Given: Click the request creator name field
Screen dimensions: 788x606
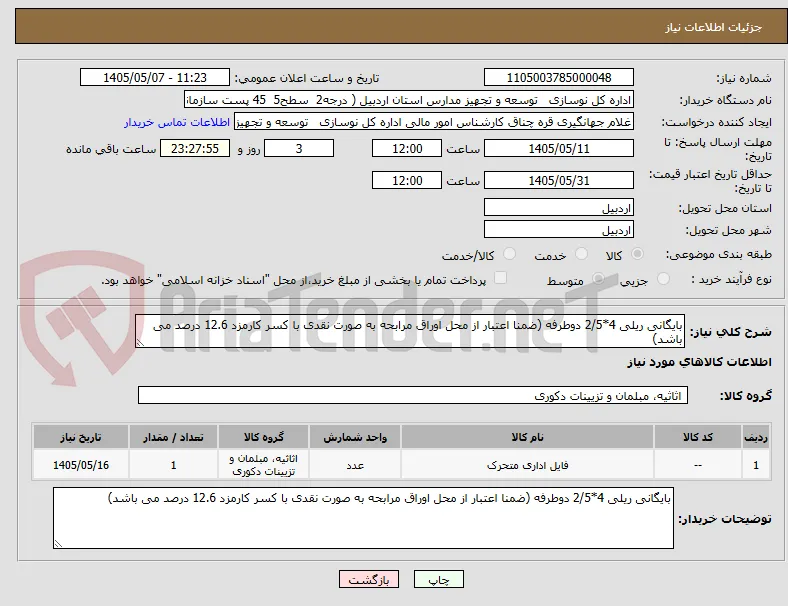Looking at the screenshot, I should click(x=434, y=122).
